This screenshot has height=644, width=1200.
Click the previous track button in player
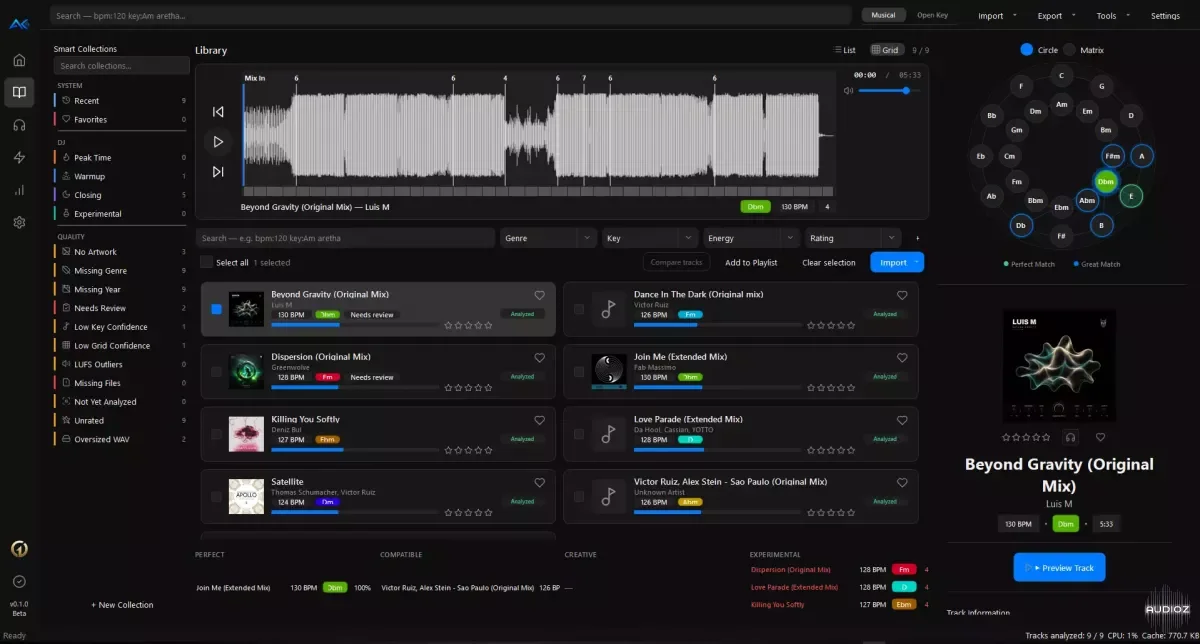[218, 112]
